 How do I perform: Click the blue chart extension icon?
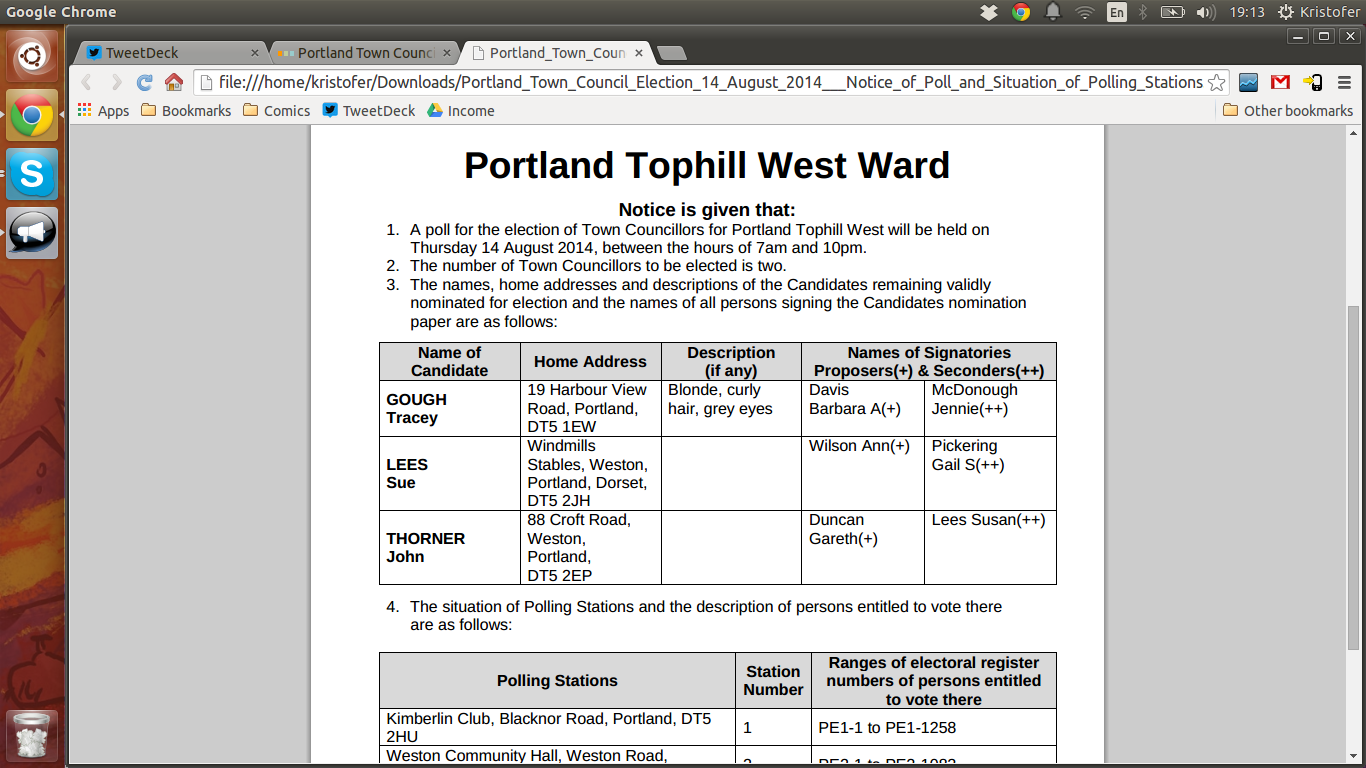point(1248,82)
